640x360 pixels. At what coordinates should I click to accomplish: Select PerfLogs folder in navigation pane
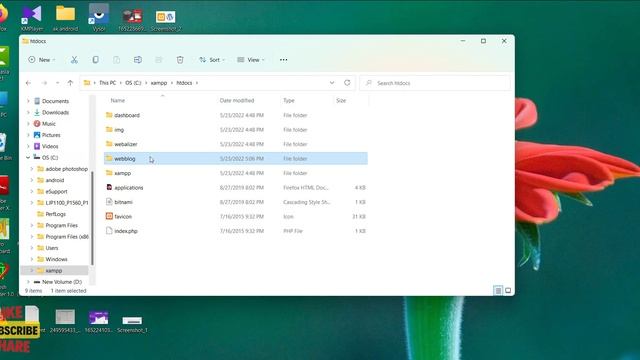[x=56, y=214]
